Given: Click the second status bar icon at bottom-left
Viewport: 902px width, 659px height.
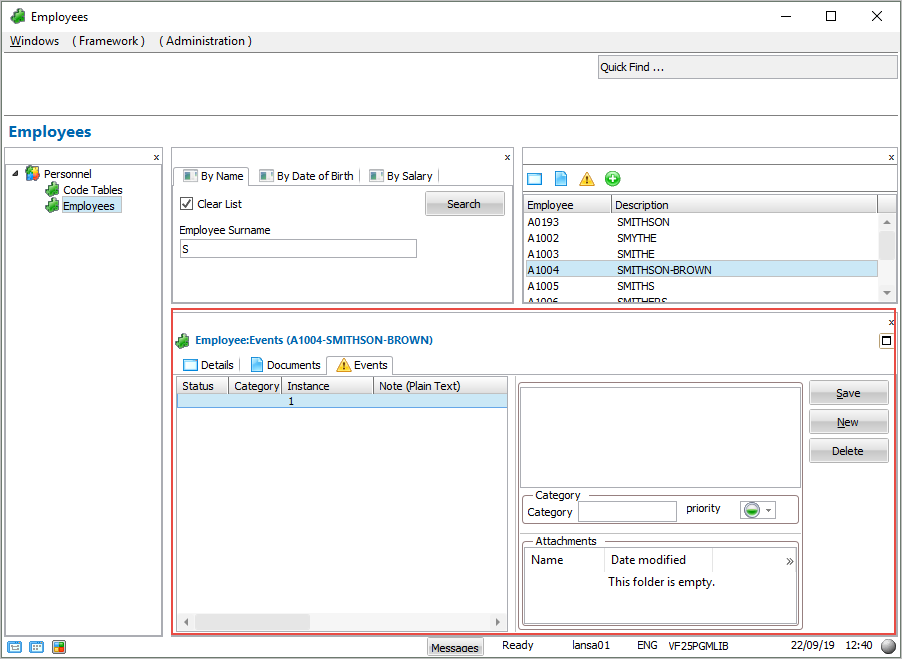Looking at the screenshot, I should point(37,647).
